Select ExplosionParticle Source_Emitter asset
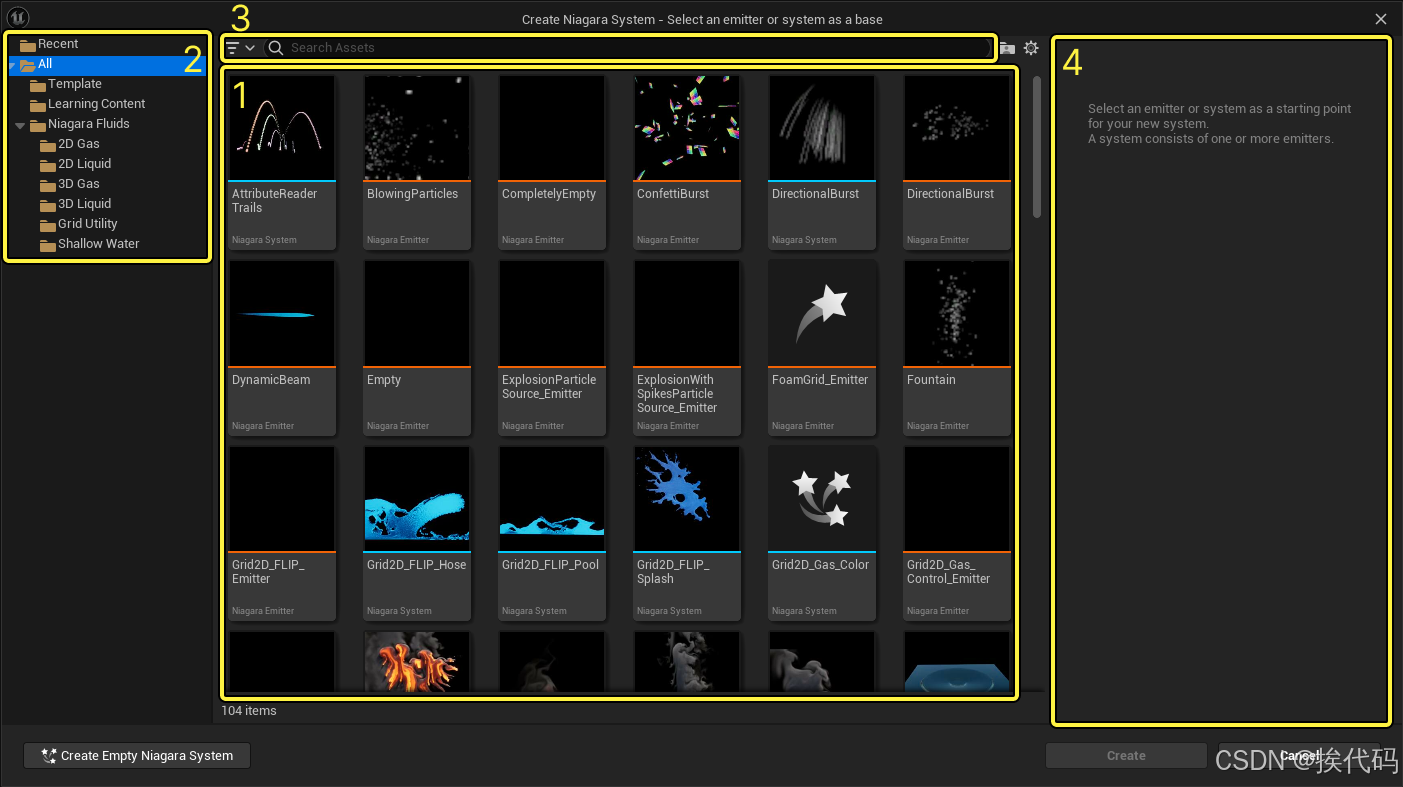Image resolution: width=1403 pixels, height=787 pixels. point(552,348)
